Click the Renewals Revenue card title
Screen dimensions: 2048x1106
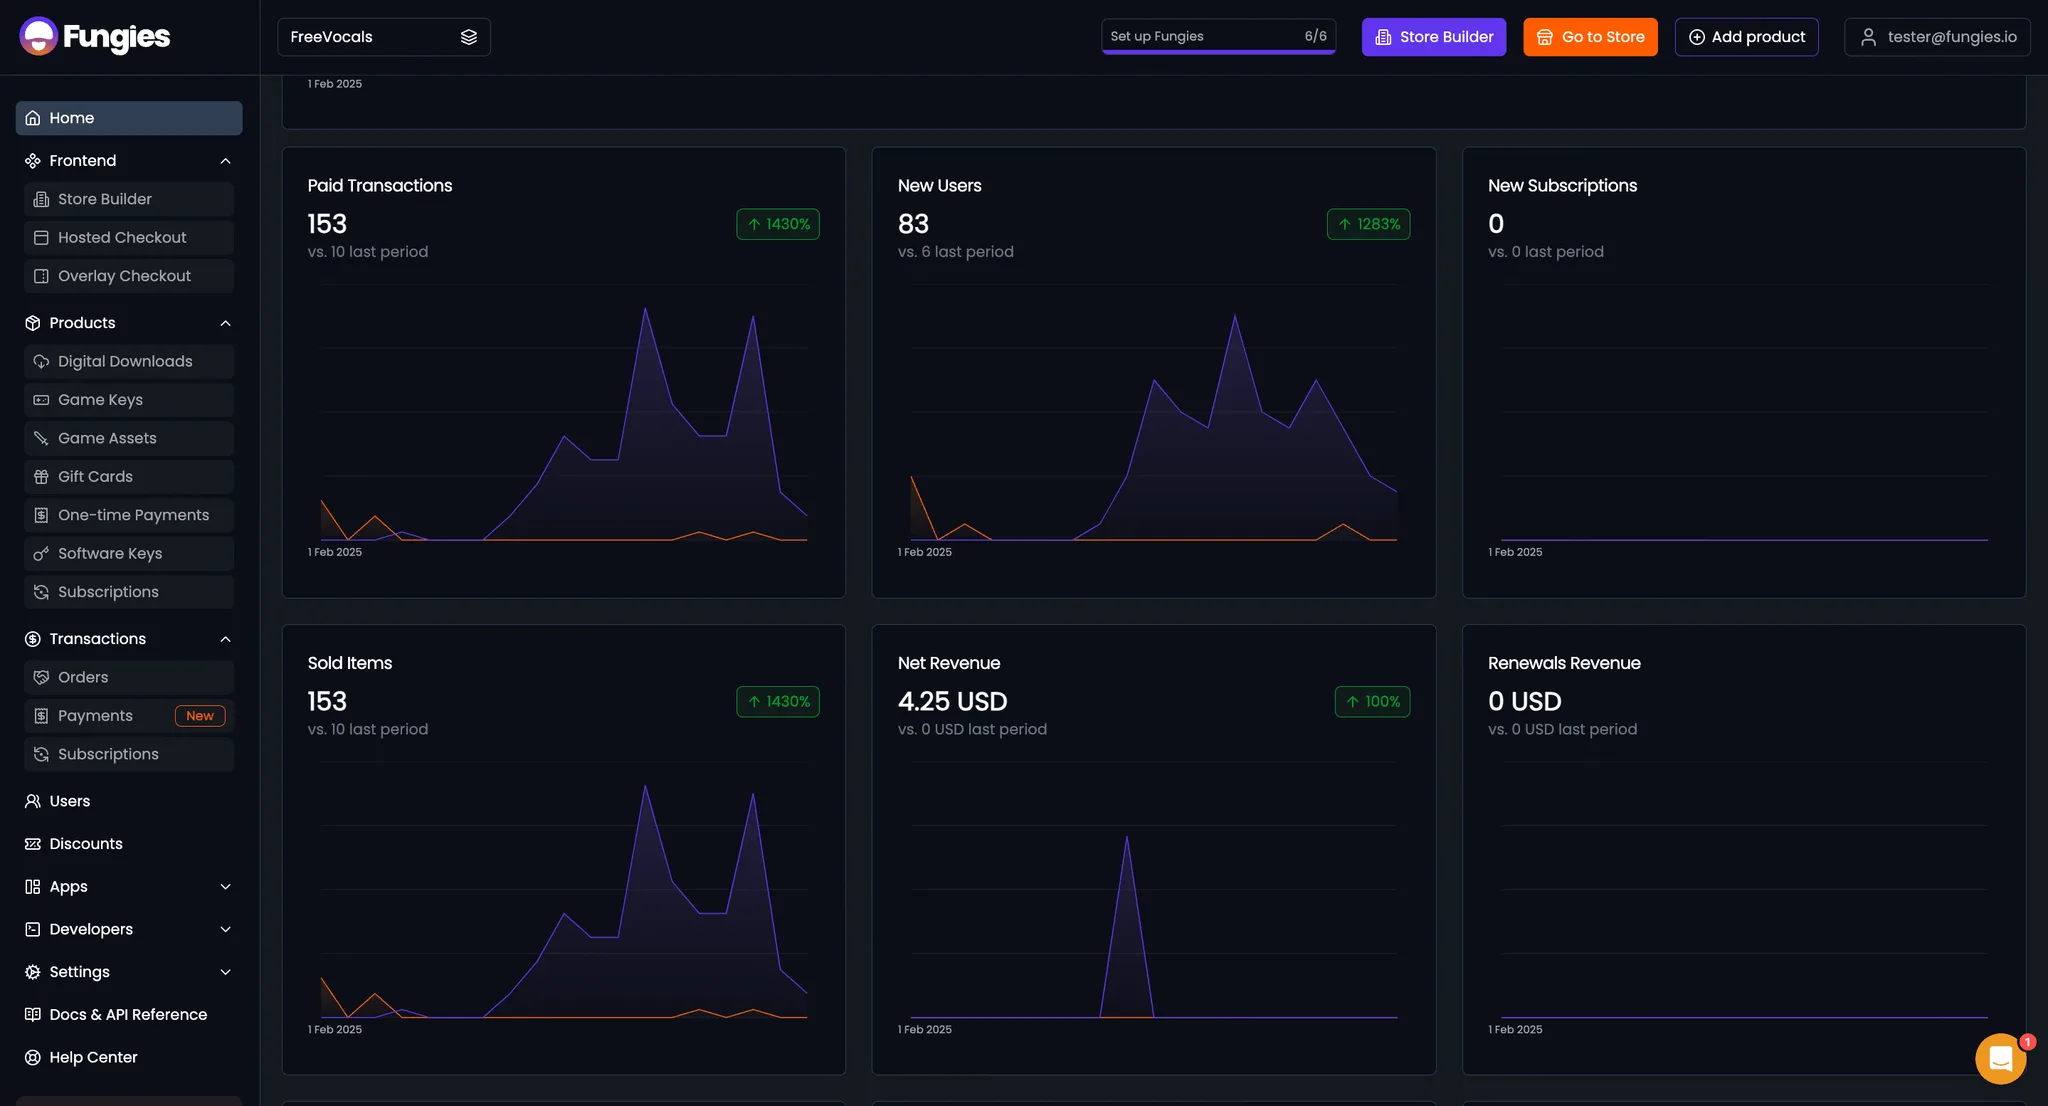tap(1564, 663)
